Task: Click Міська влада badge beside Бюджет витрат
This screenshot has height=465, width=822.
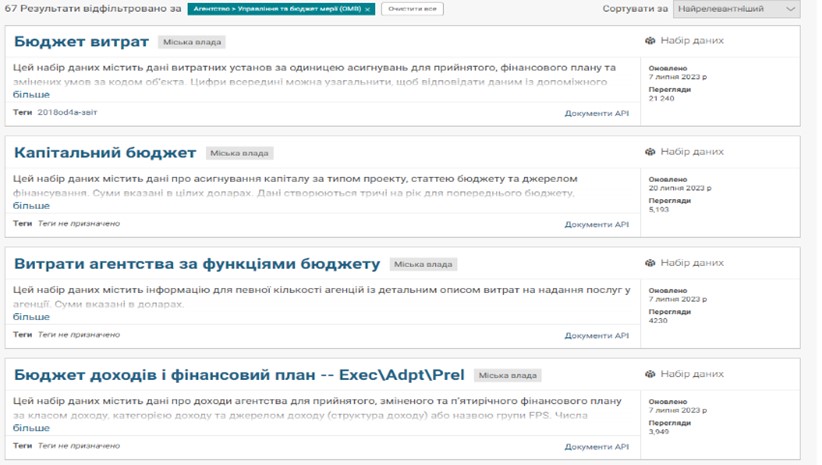Action: tap(192, 42)
